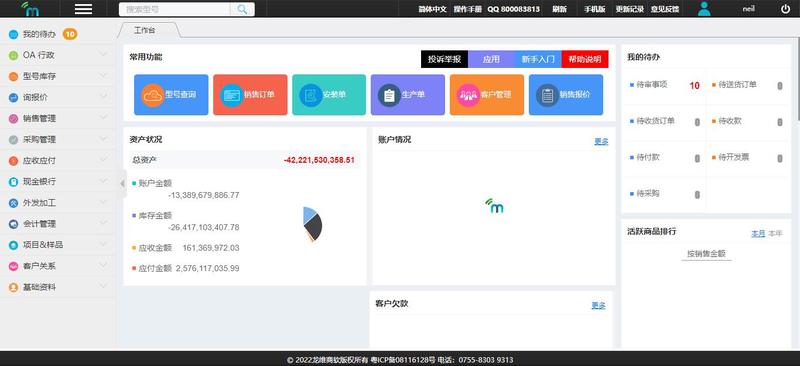The width and height of the screenshot is (800, 366).
Task: Open the 生产单 clipboard icon
Action: pyautogui.click(x=389, y=95)
